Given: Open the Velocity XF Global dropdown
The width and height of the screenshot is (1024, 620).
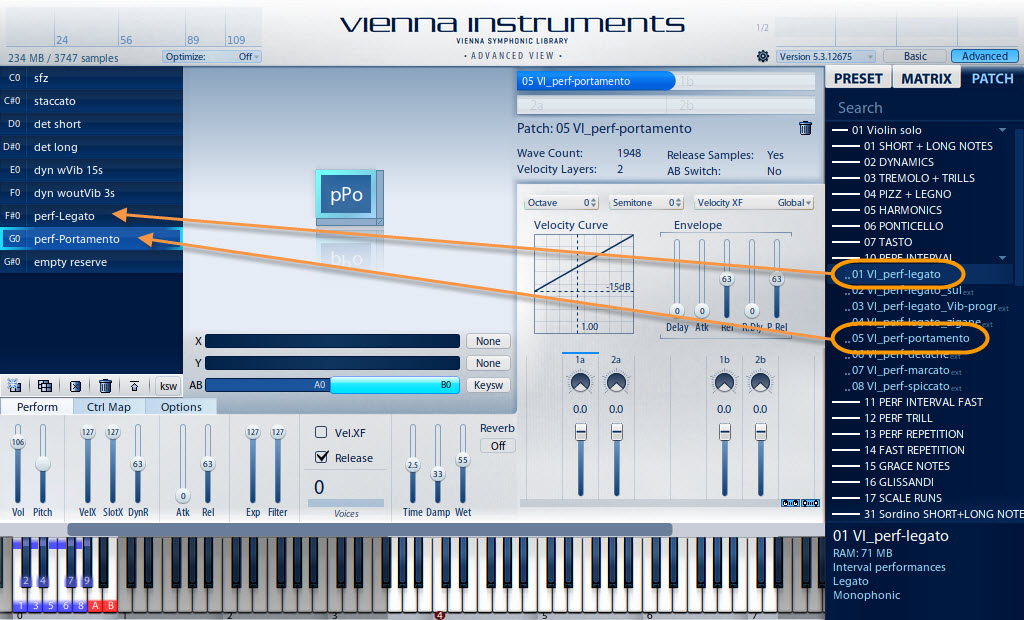Looking at the screenshot, I should [x=754, y=203].
